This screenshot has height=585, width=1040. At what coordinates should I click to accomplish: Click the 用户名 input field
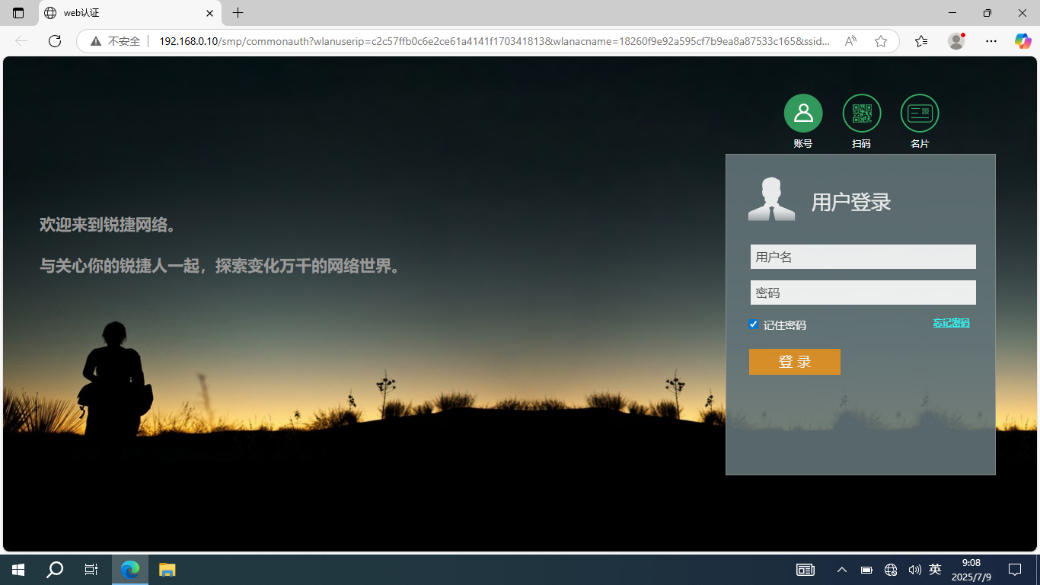click(x=862, y=257)
